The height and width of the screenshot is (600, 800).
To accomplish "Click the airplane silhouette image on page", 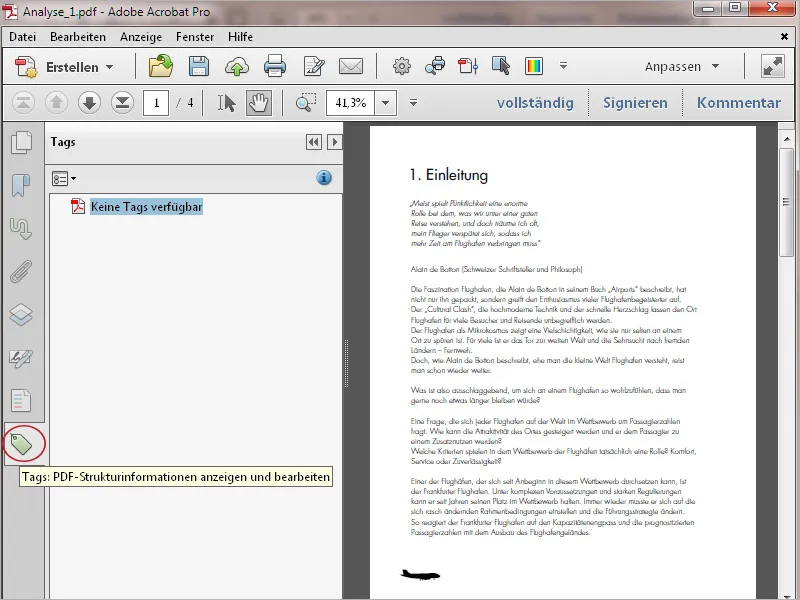I will click(420, 575).
